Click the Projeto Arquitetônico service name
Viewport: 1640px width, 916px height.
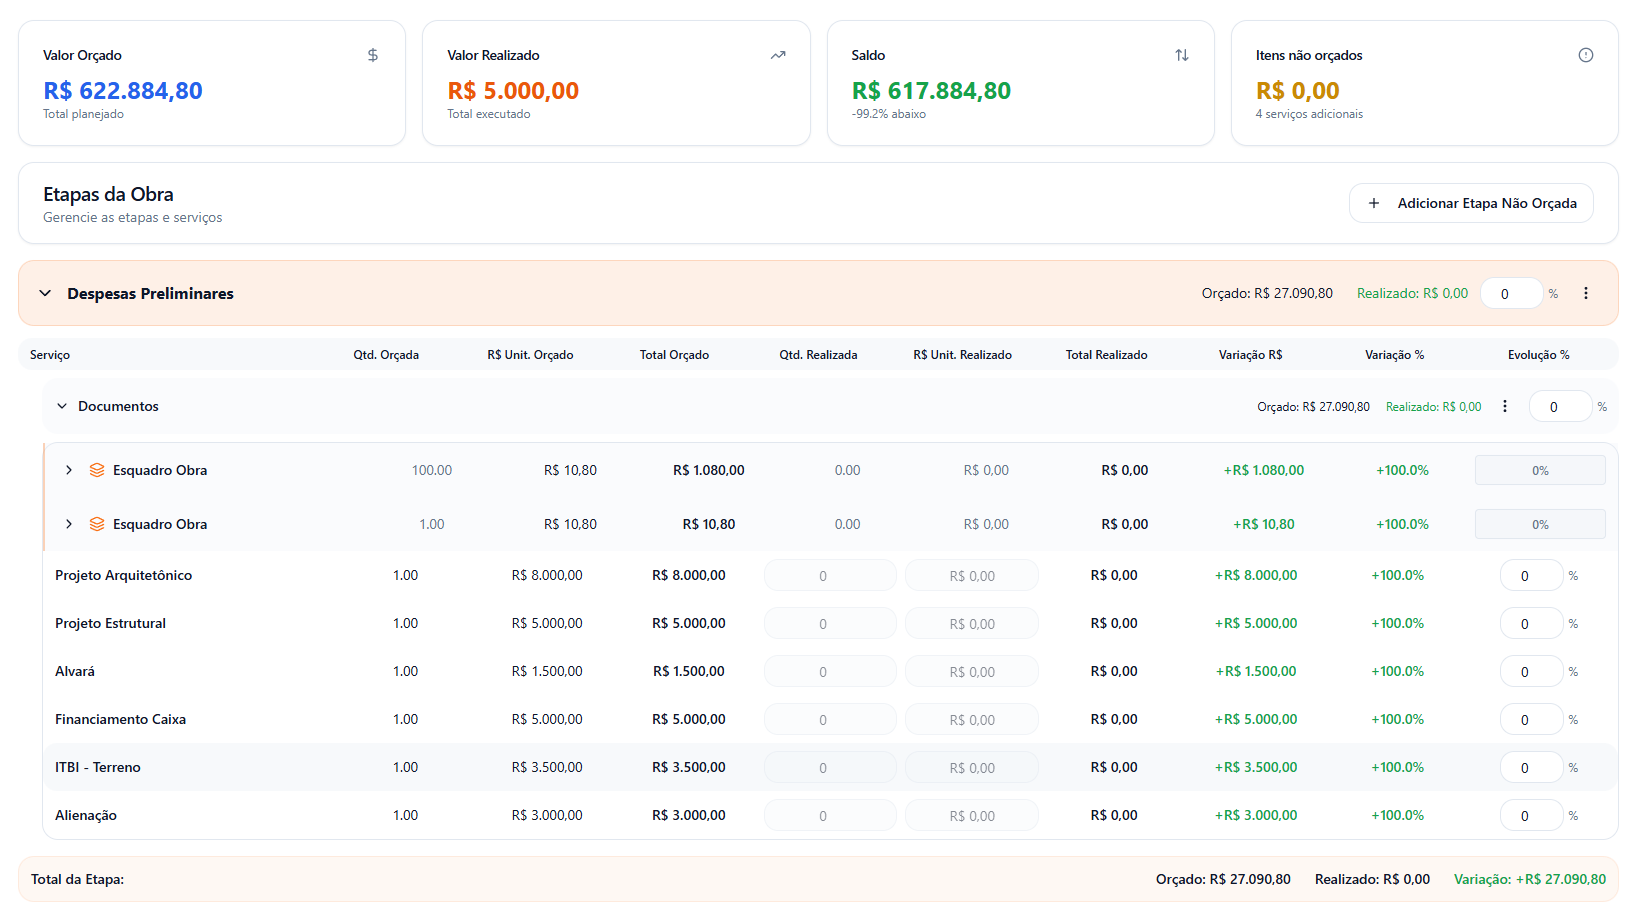tap(123, 575)
